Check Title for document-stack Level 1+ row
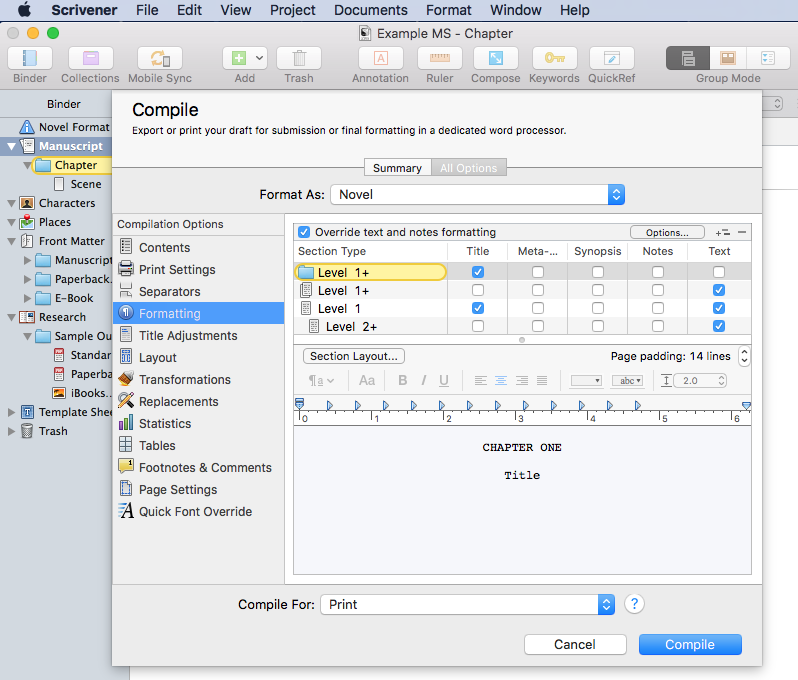Viewport: 798px width, 680px height. (x=477, y=290)
